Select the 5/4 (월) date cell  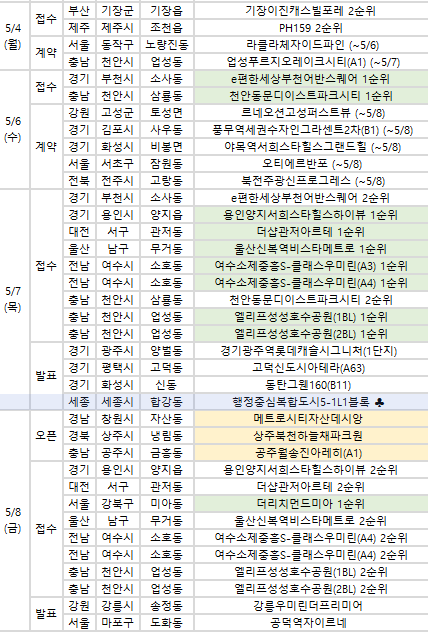(x=13, y=36)
